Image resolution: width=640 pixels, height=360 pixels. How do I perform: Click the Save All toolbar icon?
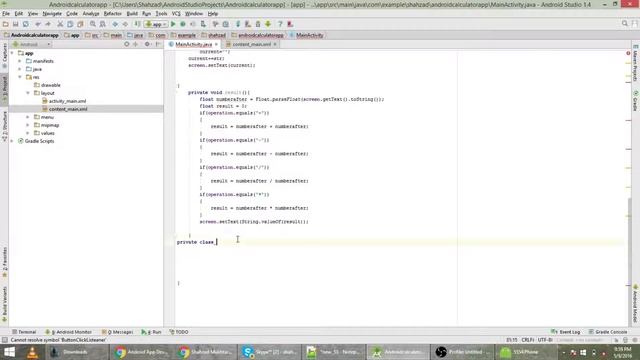(16, 24)
